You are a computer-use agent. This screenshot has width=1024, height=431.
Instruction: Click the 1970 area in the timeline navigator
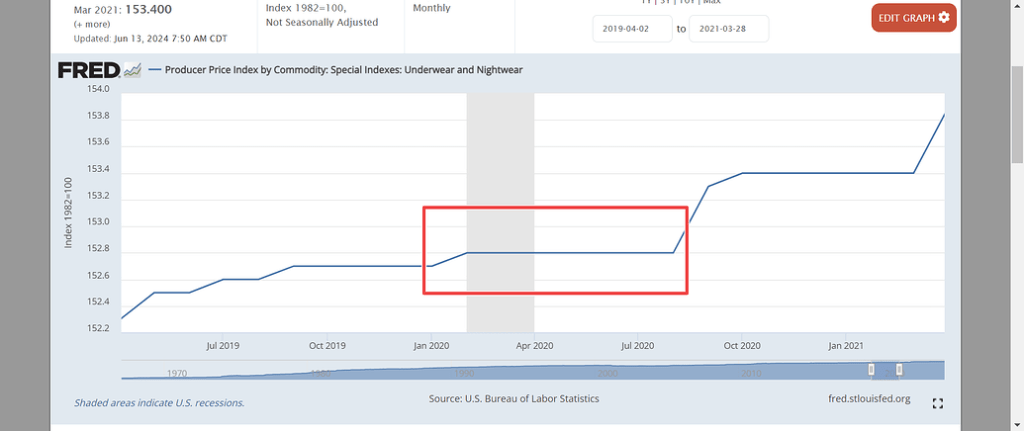click(x=177, y=373)
